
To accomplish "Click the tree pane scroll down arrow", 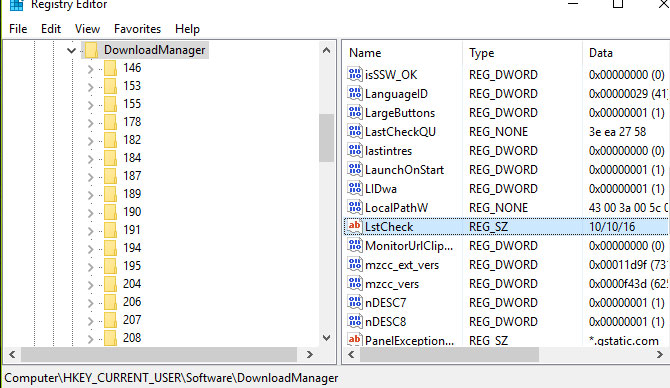I will click(326, 338).
